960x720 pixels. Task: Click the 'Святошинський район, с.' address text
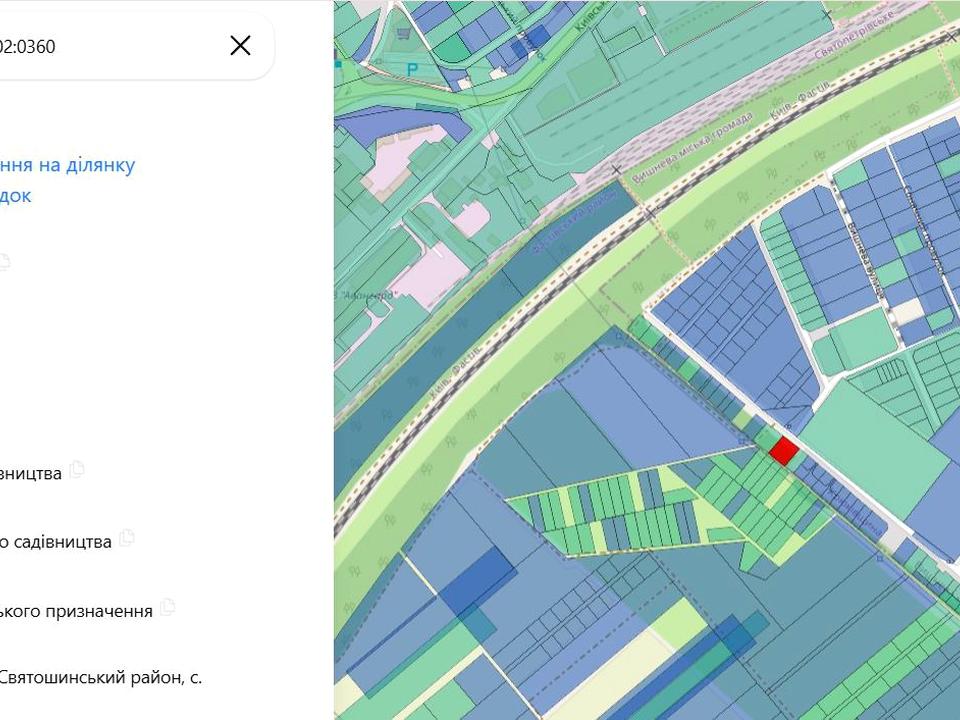100,677
